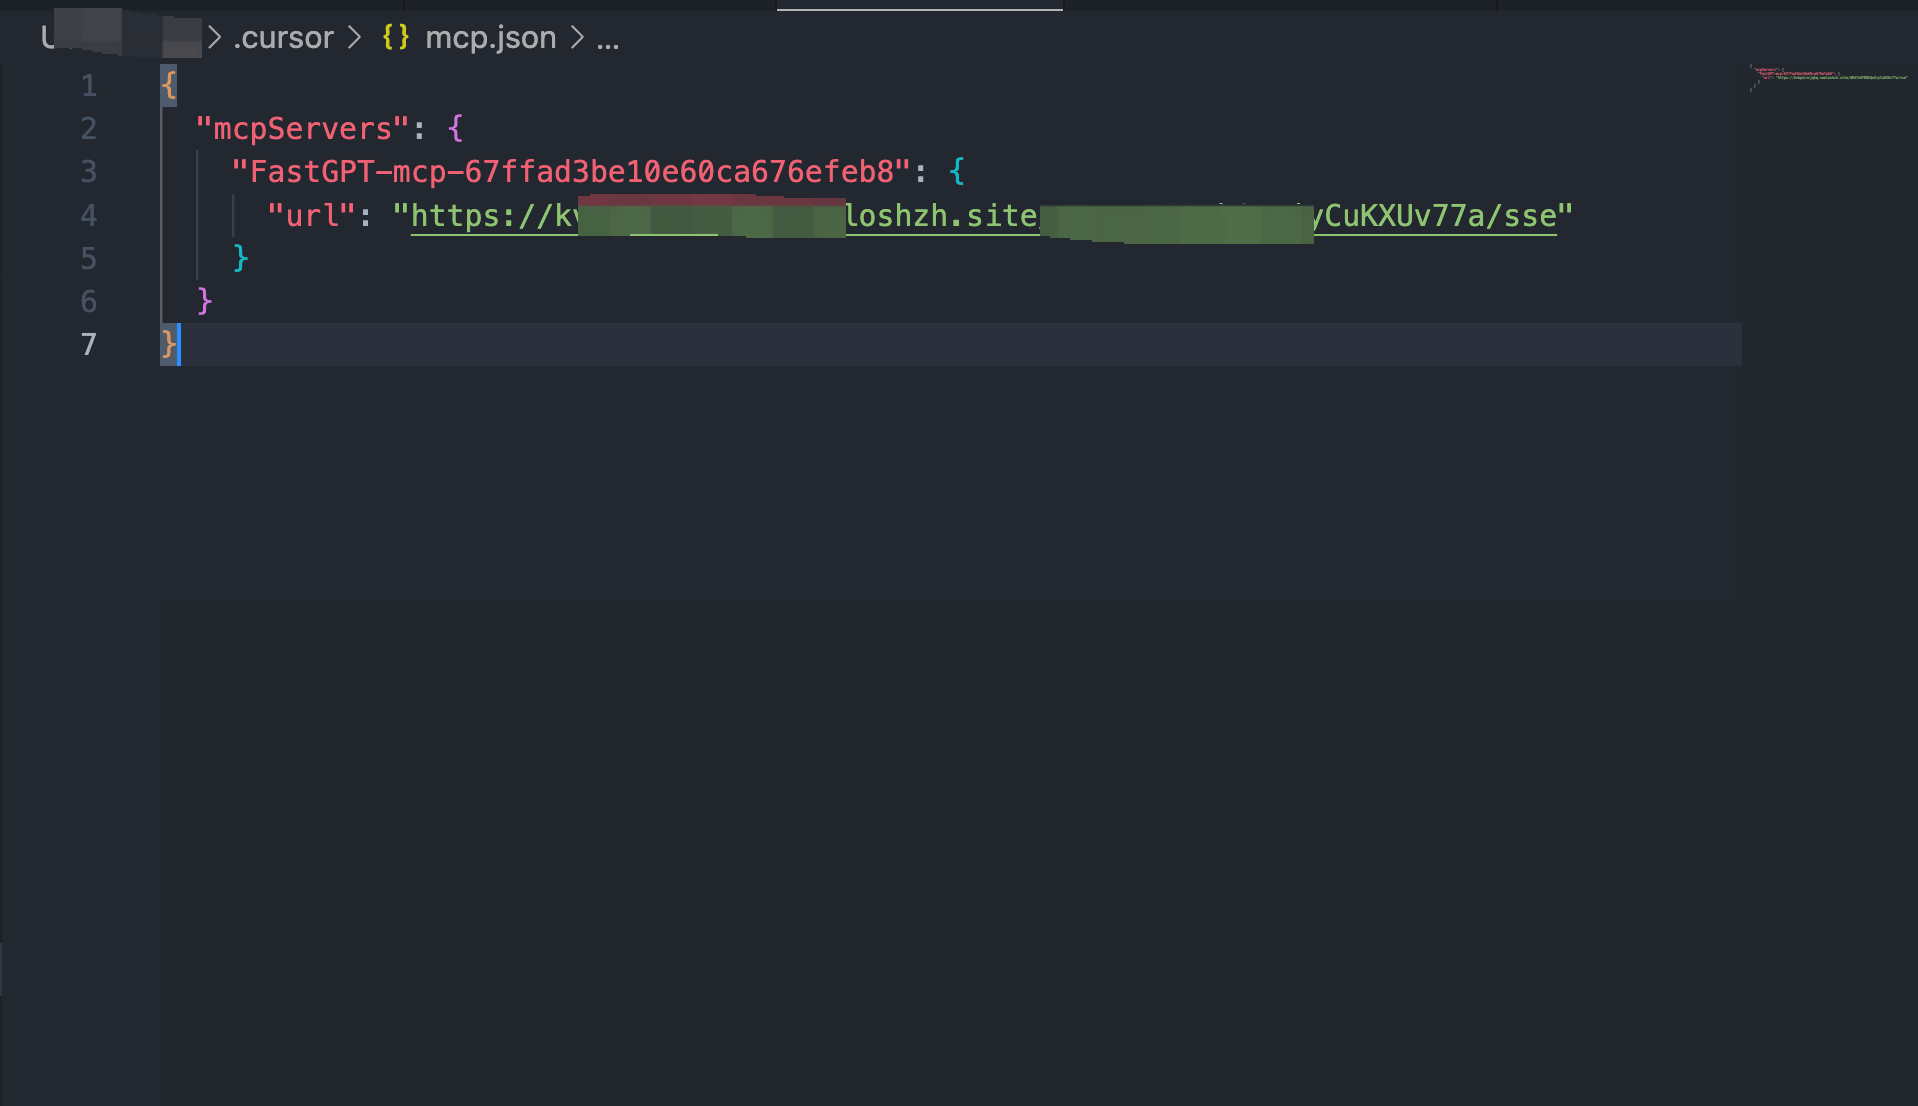Click line number 1 in gutter
The height and width of the screenshot is (1106, 1918).
pyautogui.click(x=89, y=86)
